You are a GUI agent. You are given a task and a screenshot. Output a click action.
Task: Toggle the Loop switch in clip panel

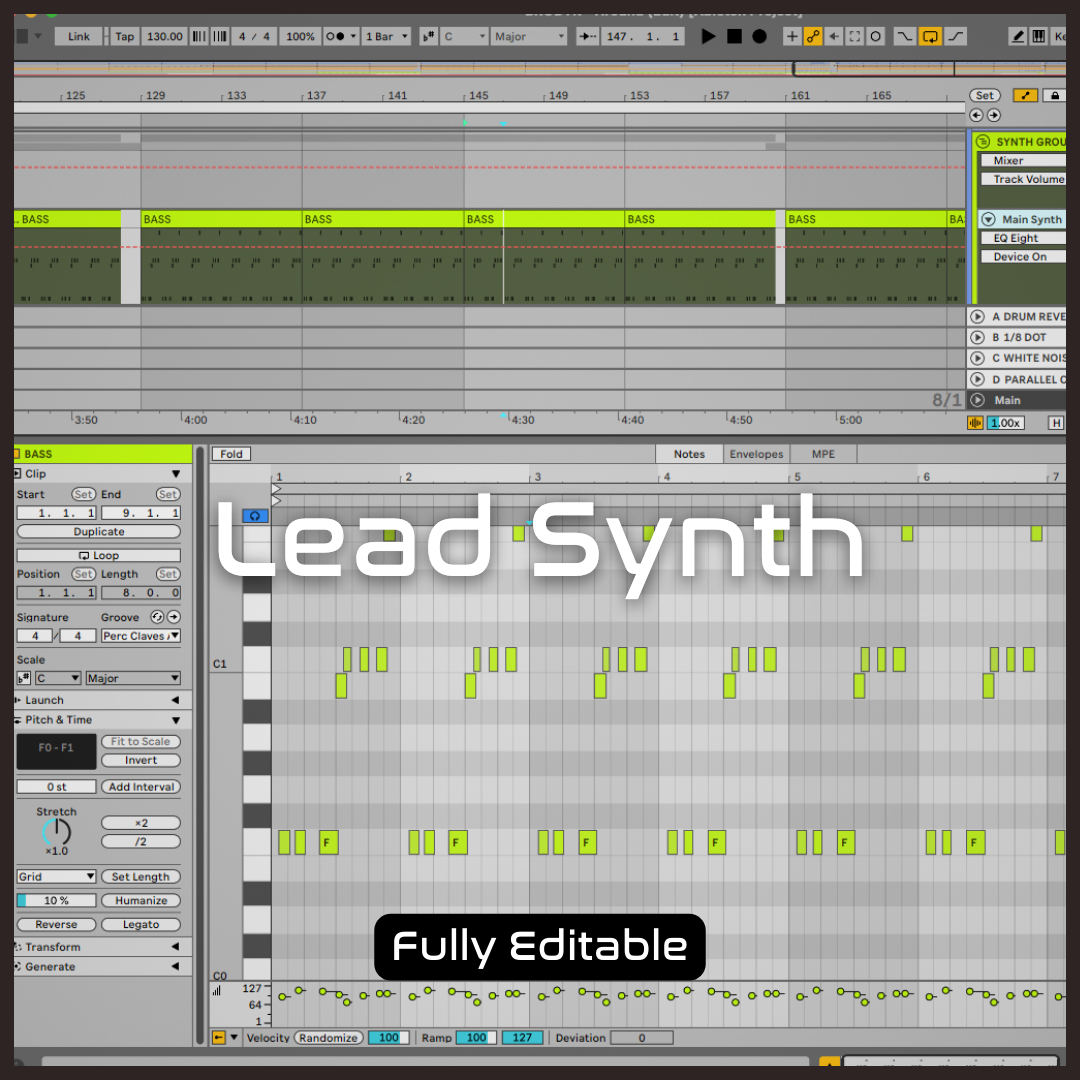tap(98, 555)
